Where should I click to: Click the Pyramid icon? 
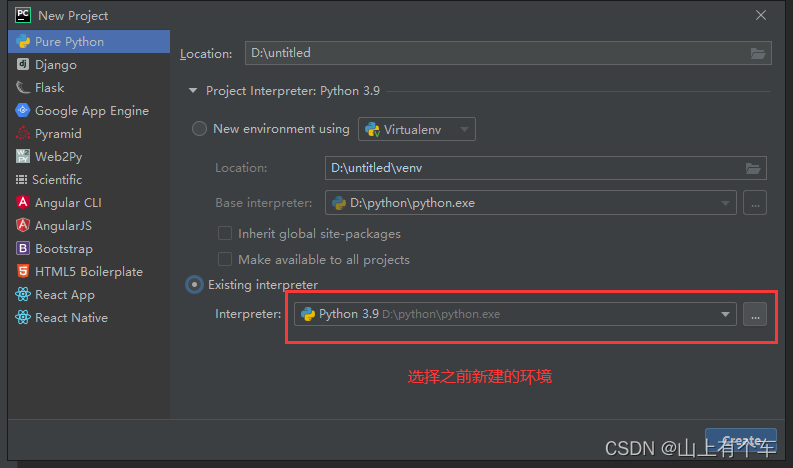23,133
